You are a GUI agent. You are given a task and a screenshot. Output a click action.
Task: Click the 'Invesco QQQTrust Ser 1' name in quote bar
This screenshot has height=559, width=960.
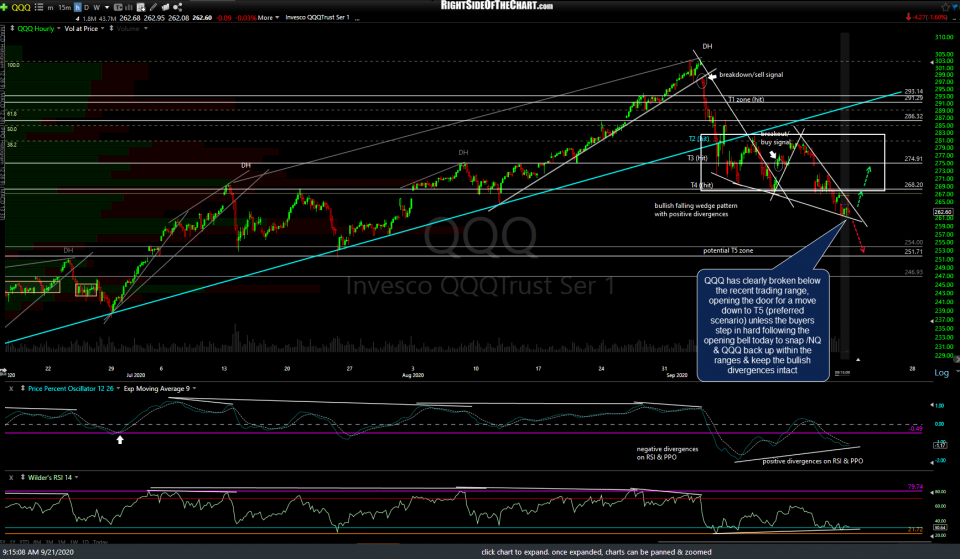pyautogui.click(x=317, y=17)
